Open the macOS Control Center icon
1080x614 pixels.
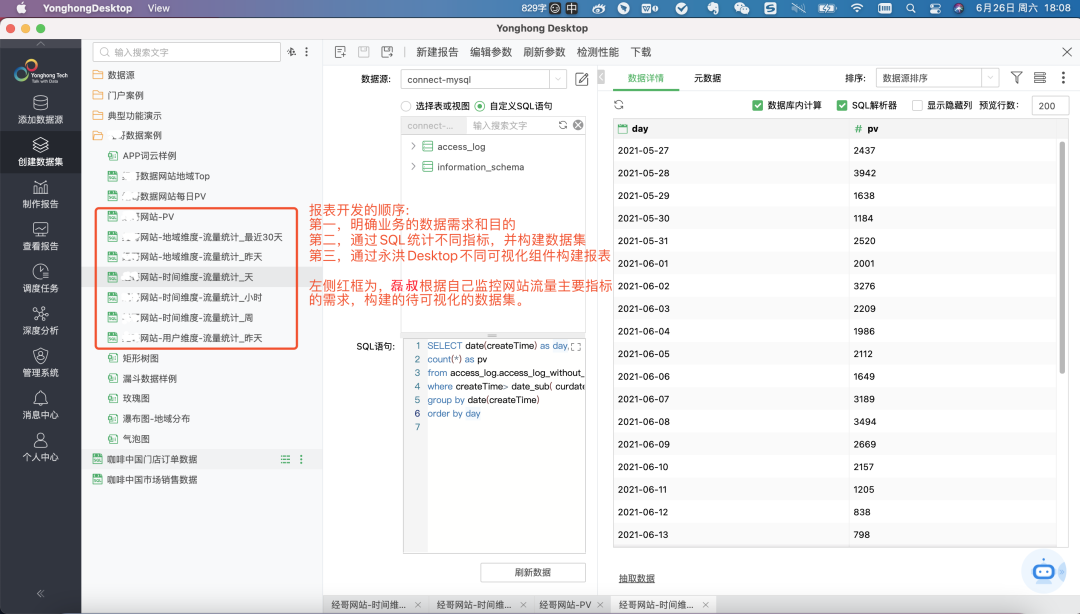(x=935, y=8)
